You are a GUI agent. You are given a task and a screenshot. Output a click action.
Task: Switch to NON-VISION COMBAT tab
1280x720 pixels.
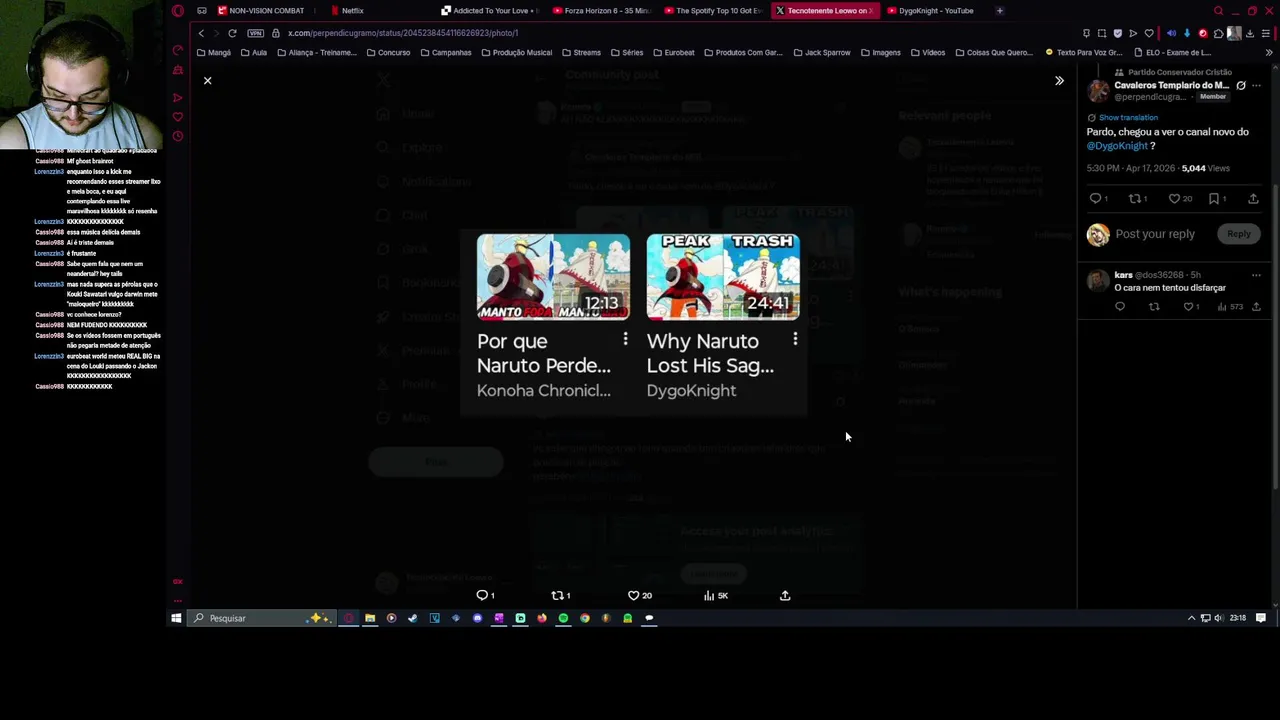262,10
